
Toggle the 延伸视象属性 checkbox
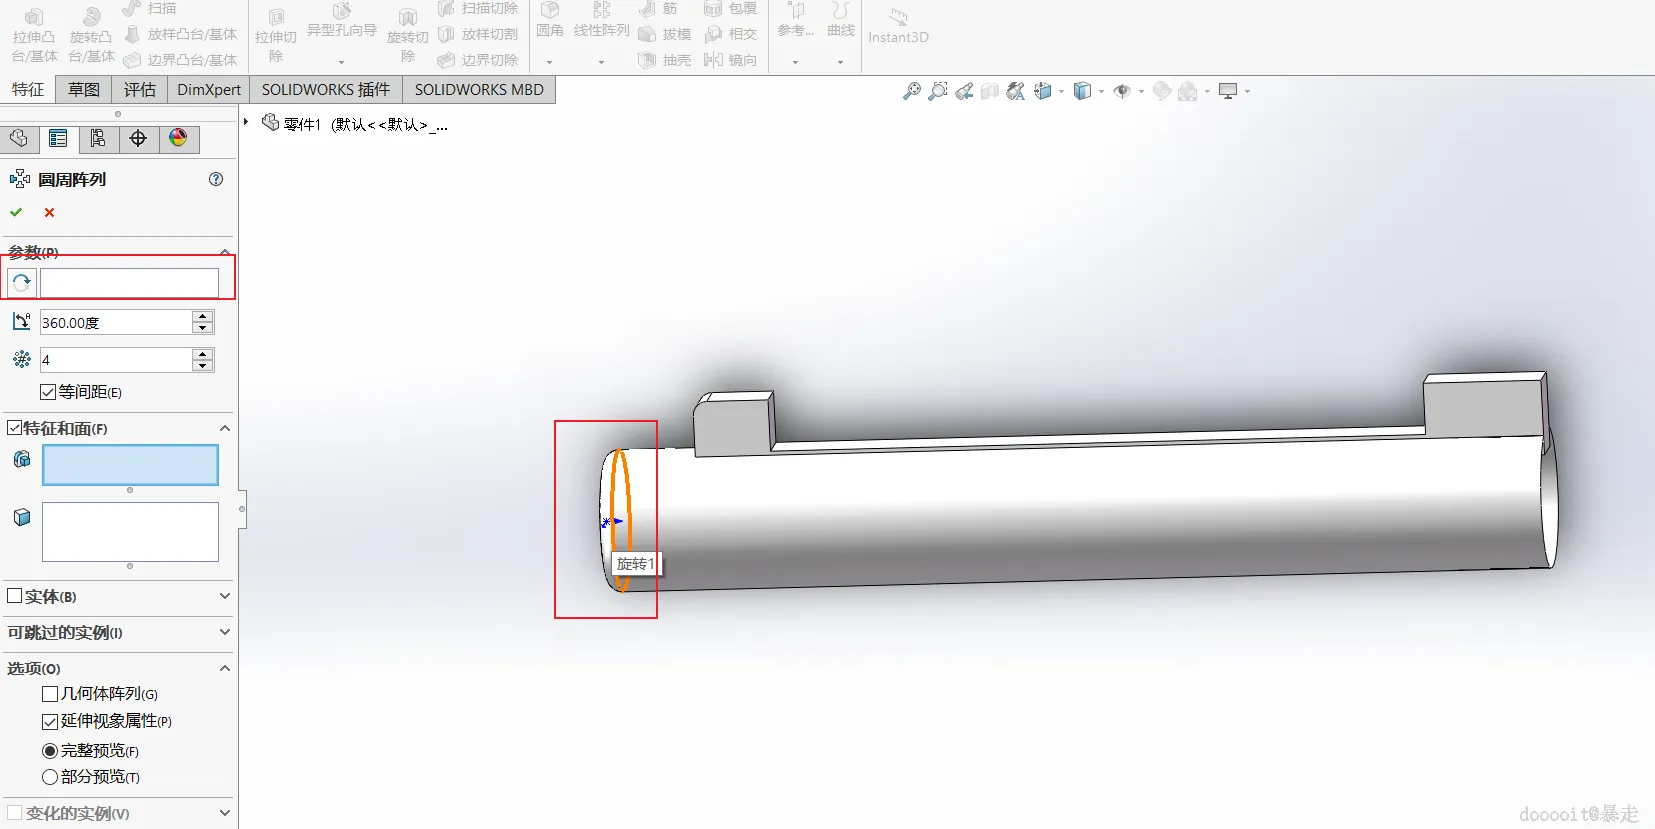pos(50,722)
